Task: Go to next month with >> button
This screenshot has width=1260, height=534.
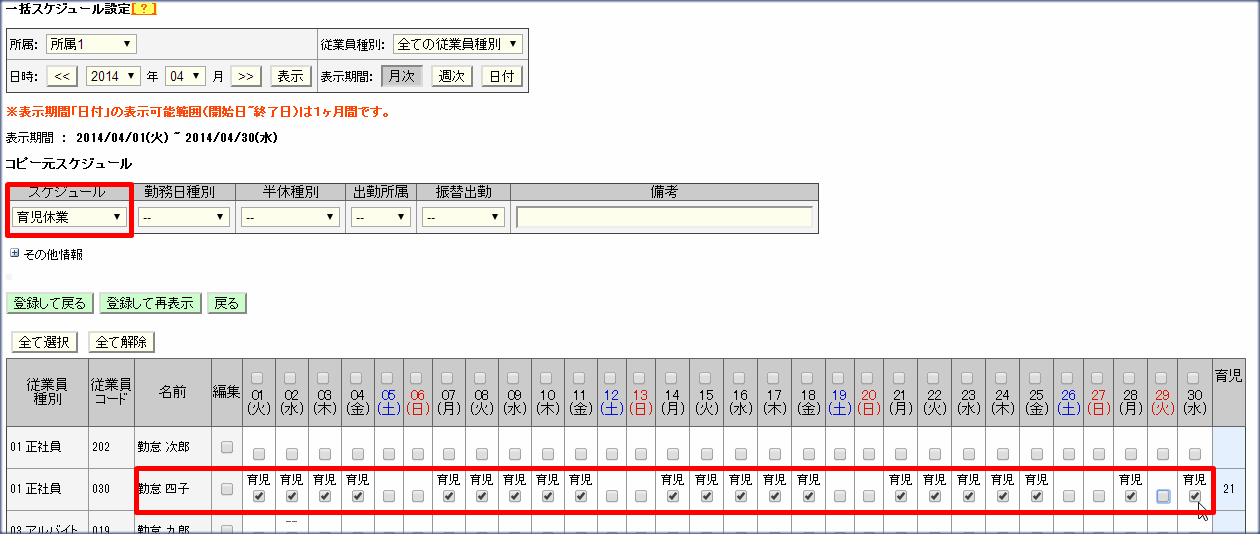Action: tap(246, 76)
